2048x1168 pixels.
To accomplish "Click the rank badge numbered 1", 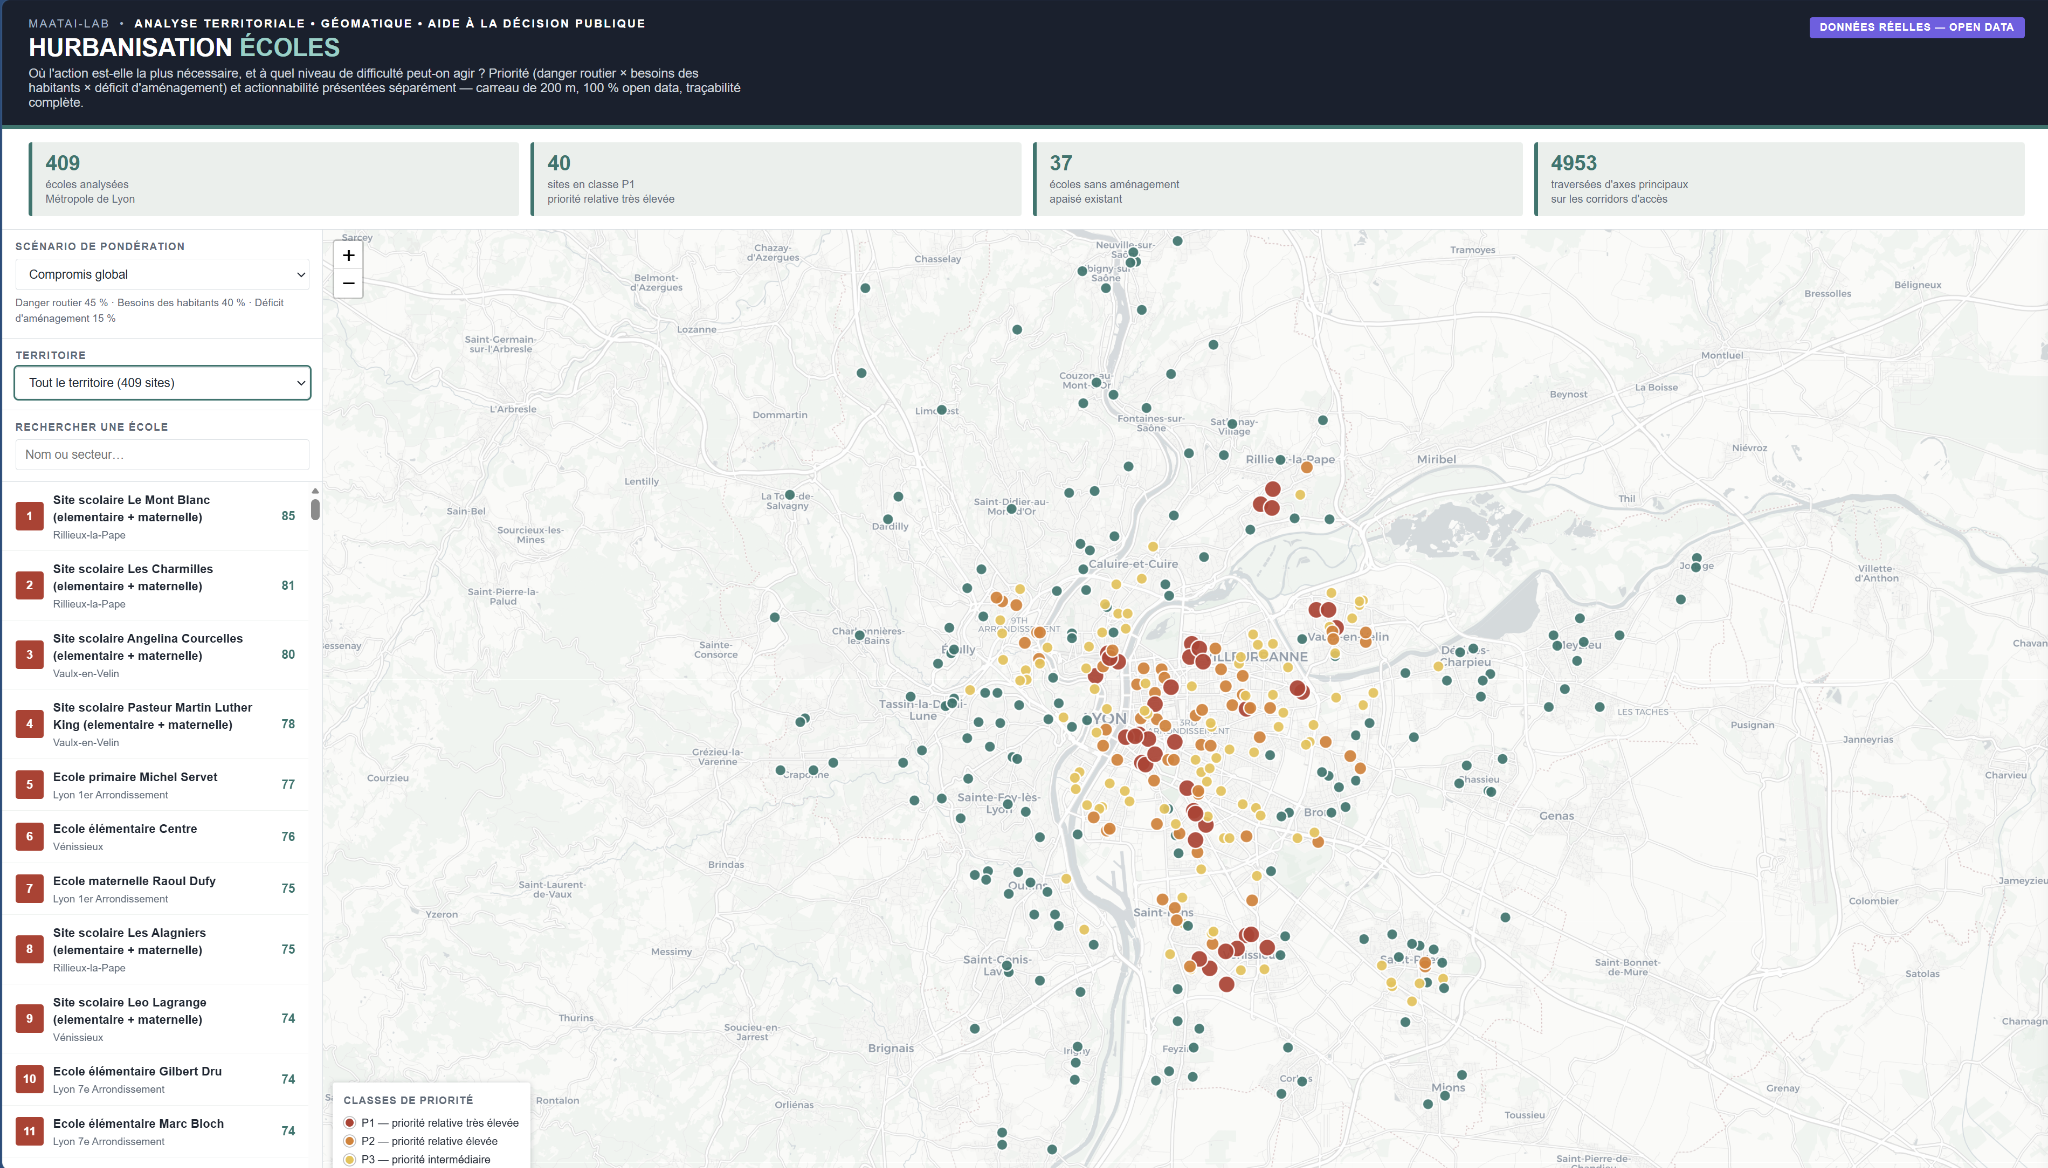I will click(x=29, y=516).
